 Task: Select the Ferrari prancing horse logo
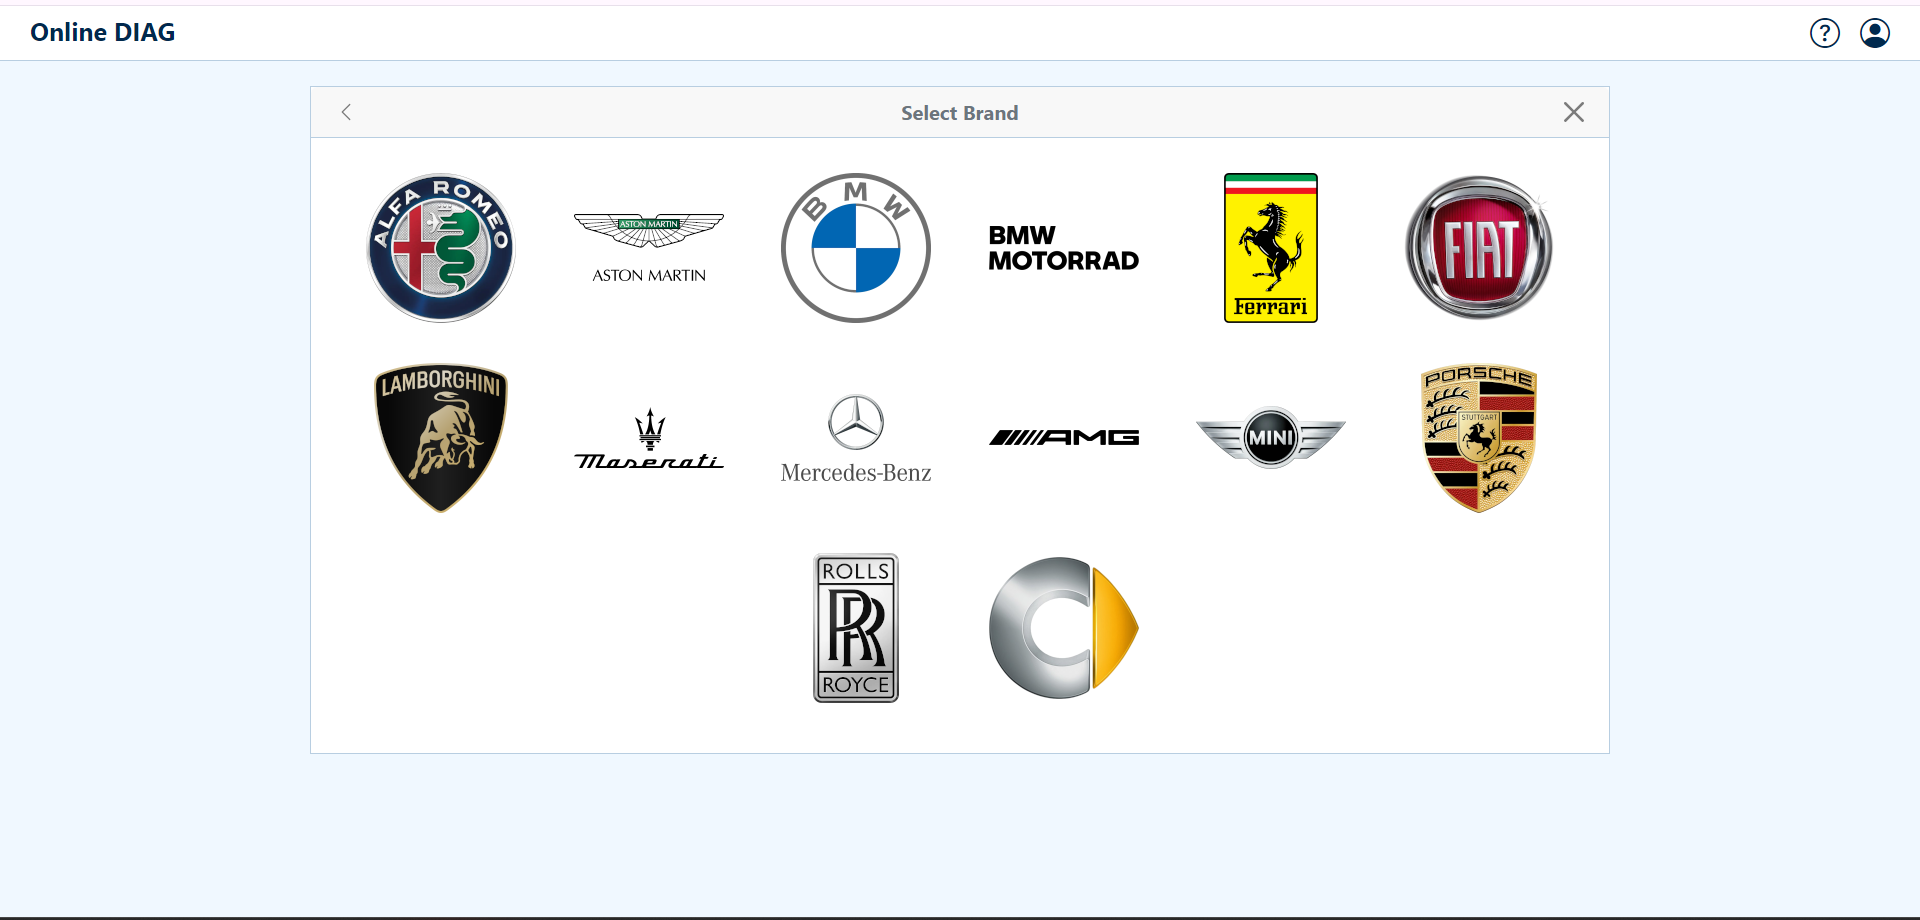click(x=1271, y=248)
